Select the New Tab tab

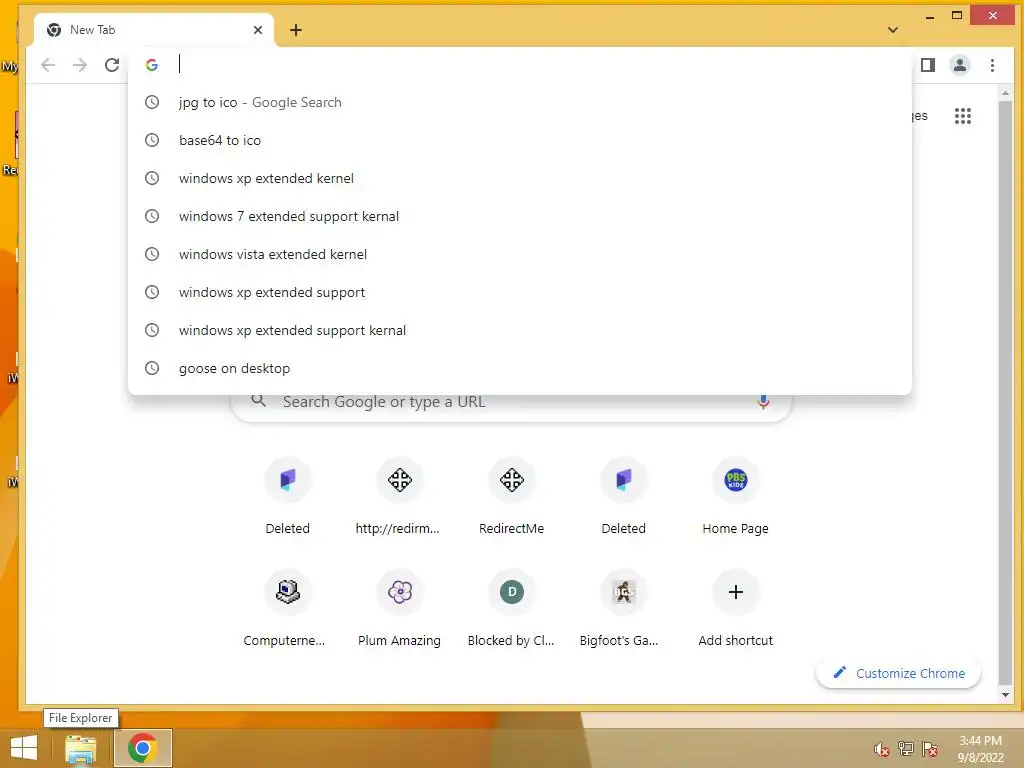pyautogui.click(x=153, y=29)
